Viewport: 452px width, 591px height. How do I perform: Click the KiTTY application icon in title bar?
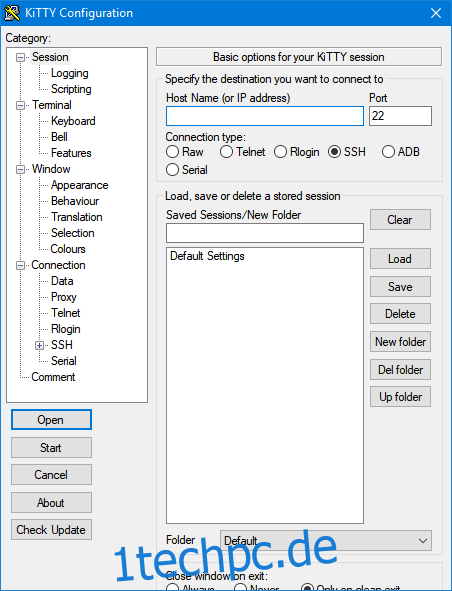click(x=12, y=13)
